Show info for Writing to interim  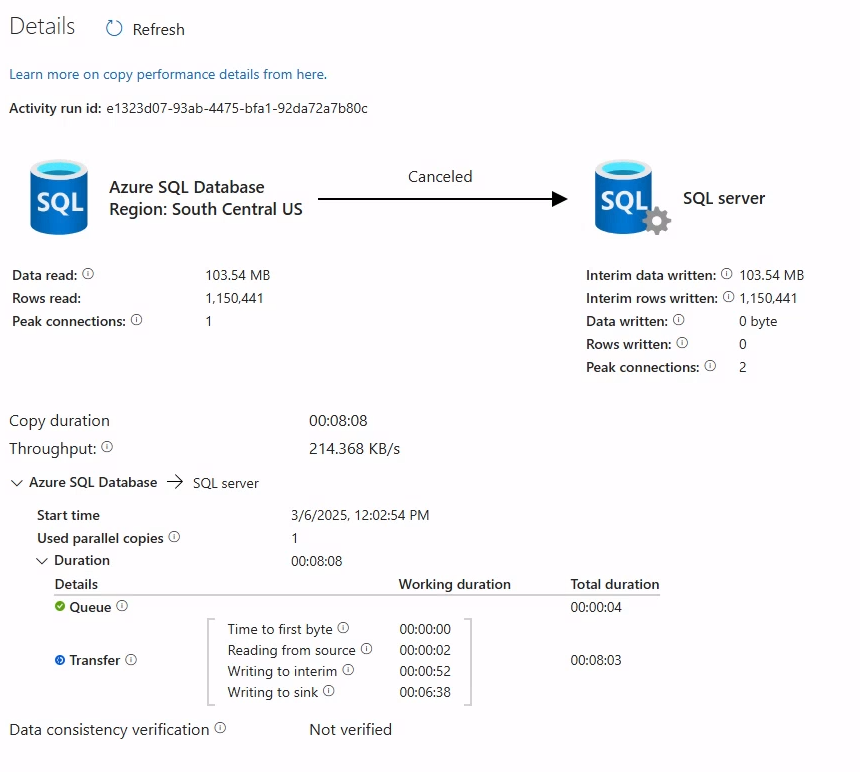(348, 670)
